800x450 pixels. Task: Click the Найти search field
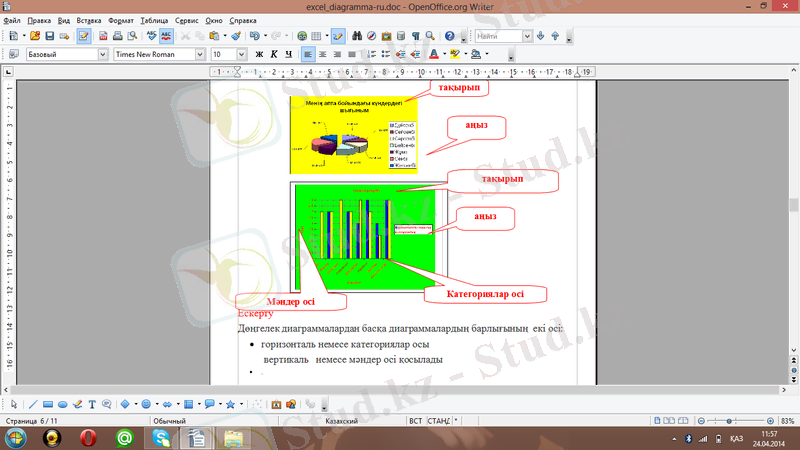click(495, 36)
